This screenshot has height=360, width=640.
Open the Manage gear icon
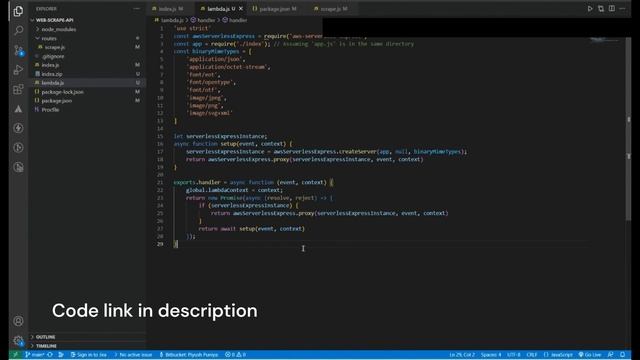click(x=18, y=340)
